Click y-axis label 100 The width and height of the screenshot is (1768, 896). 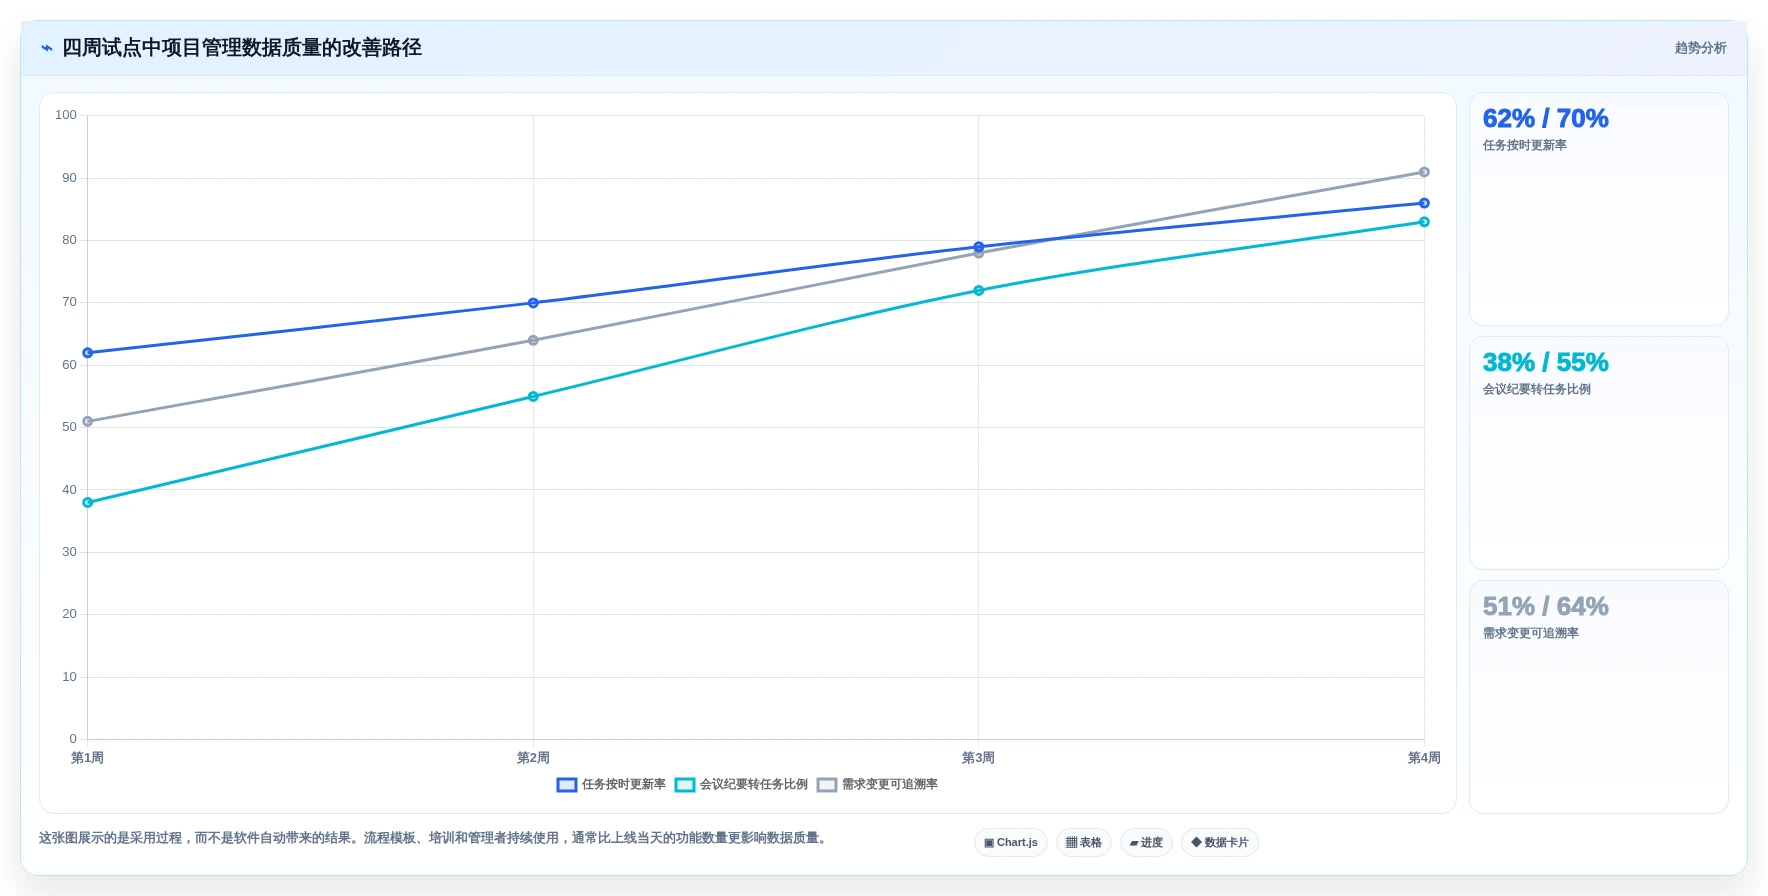click(66, 115)
